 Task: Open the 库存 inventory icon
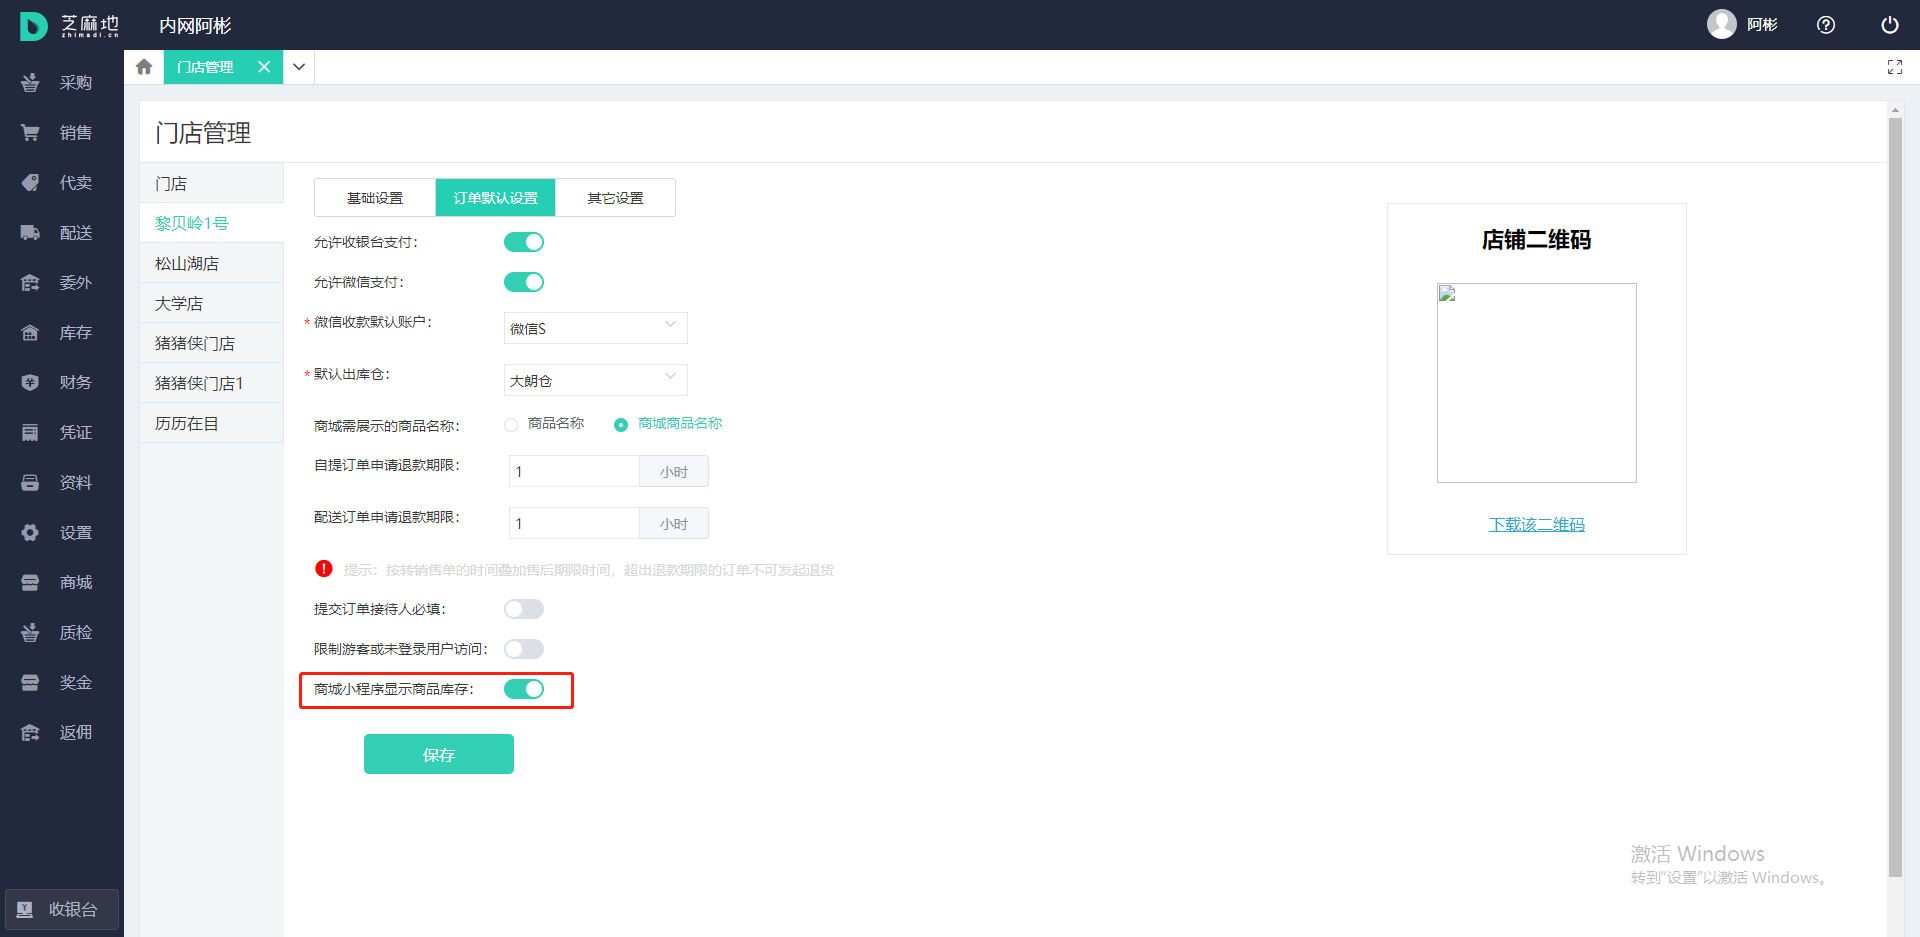click(30, 333)
